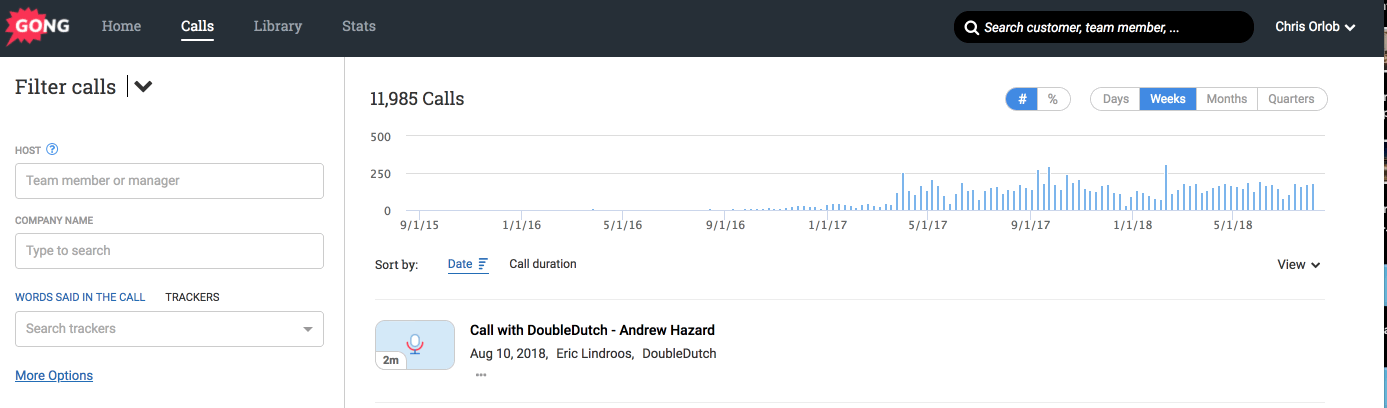Expand the Filter calls chevron
The width and height of the screenshot is (1387, 408).
click(x=143, y=87)
